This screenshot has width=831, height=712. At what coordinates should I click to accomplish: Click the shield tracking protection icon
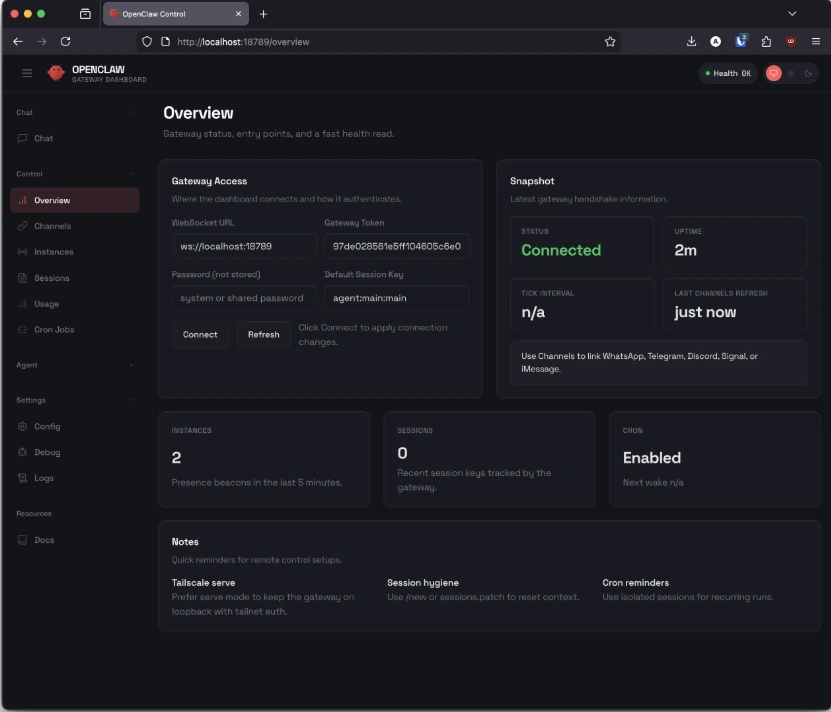[x=147, y=41]
